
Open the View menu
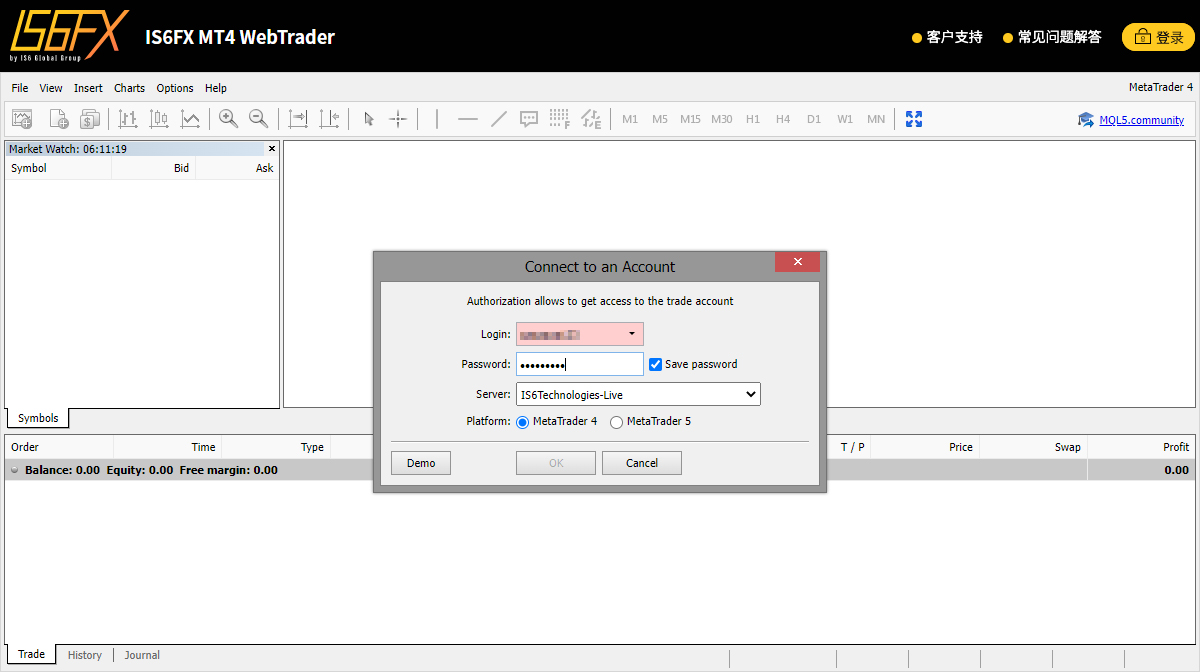click(x=51, y=88)
